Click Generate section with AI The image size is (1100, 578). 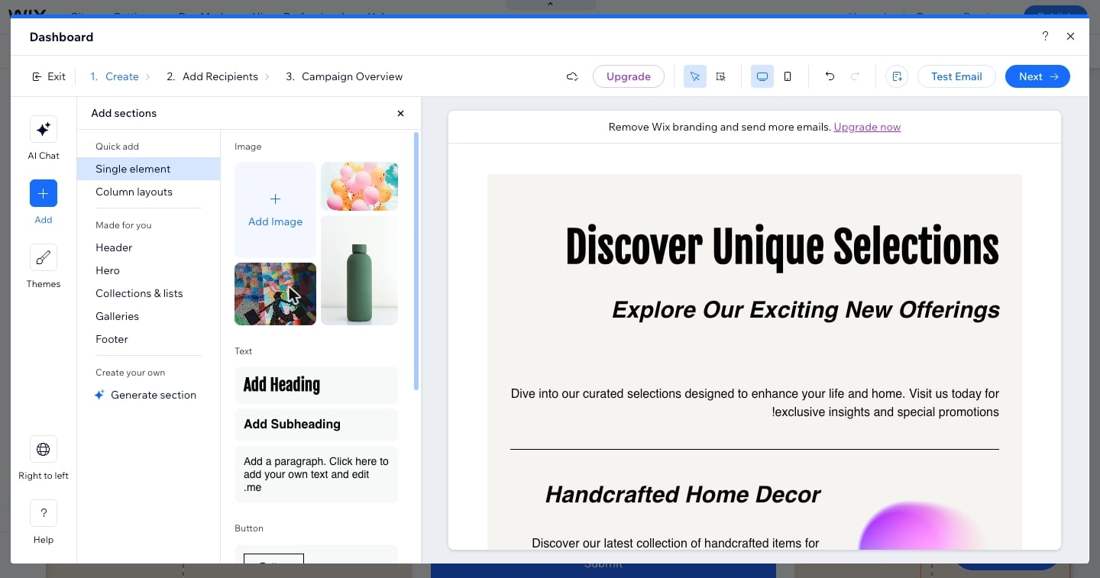click(x=145, y=395)
